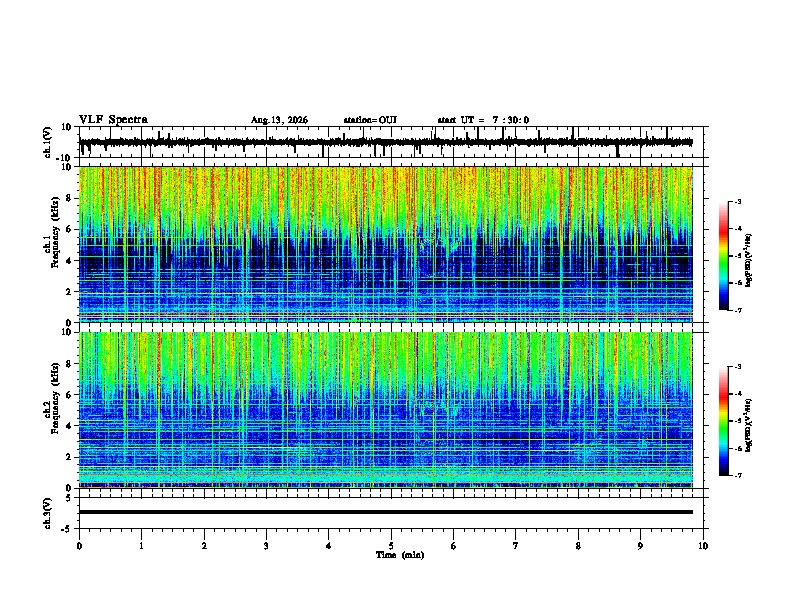Click time axis tick label "1"
The height and width of the screenshot is (612, 792).
[142, 546]
